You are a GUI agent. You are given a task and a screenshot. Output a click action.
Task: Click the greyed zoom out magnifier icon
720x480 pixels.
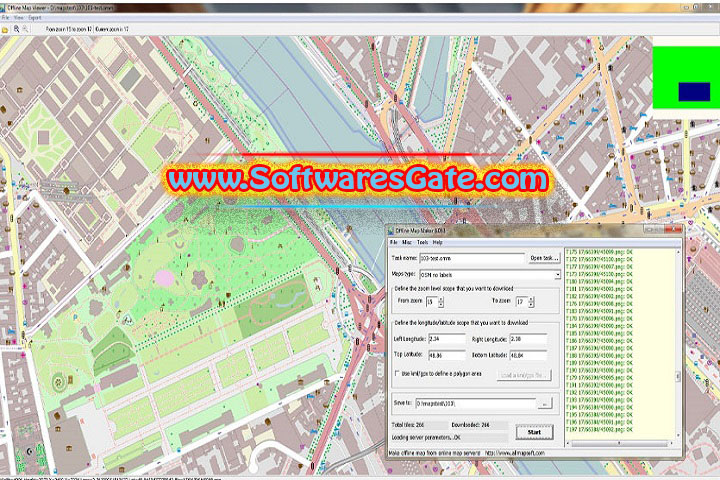25,29
